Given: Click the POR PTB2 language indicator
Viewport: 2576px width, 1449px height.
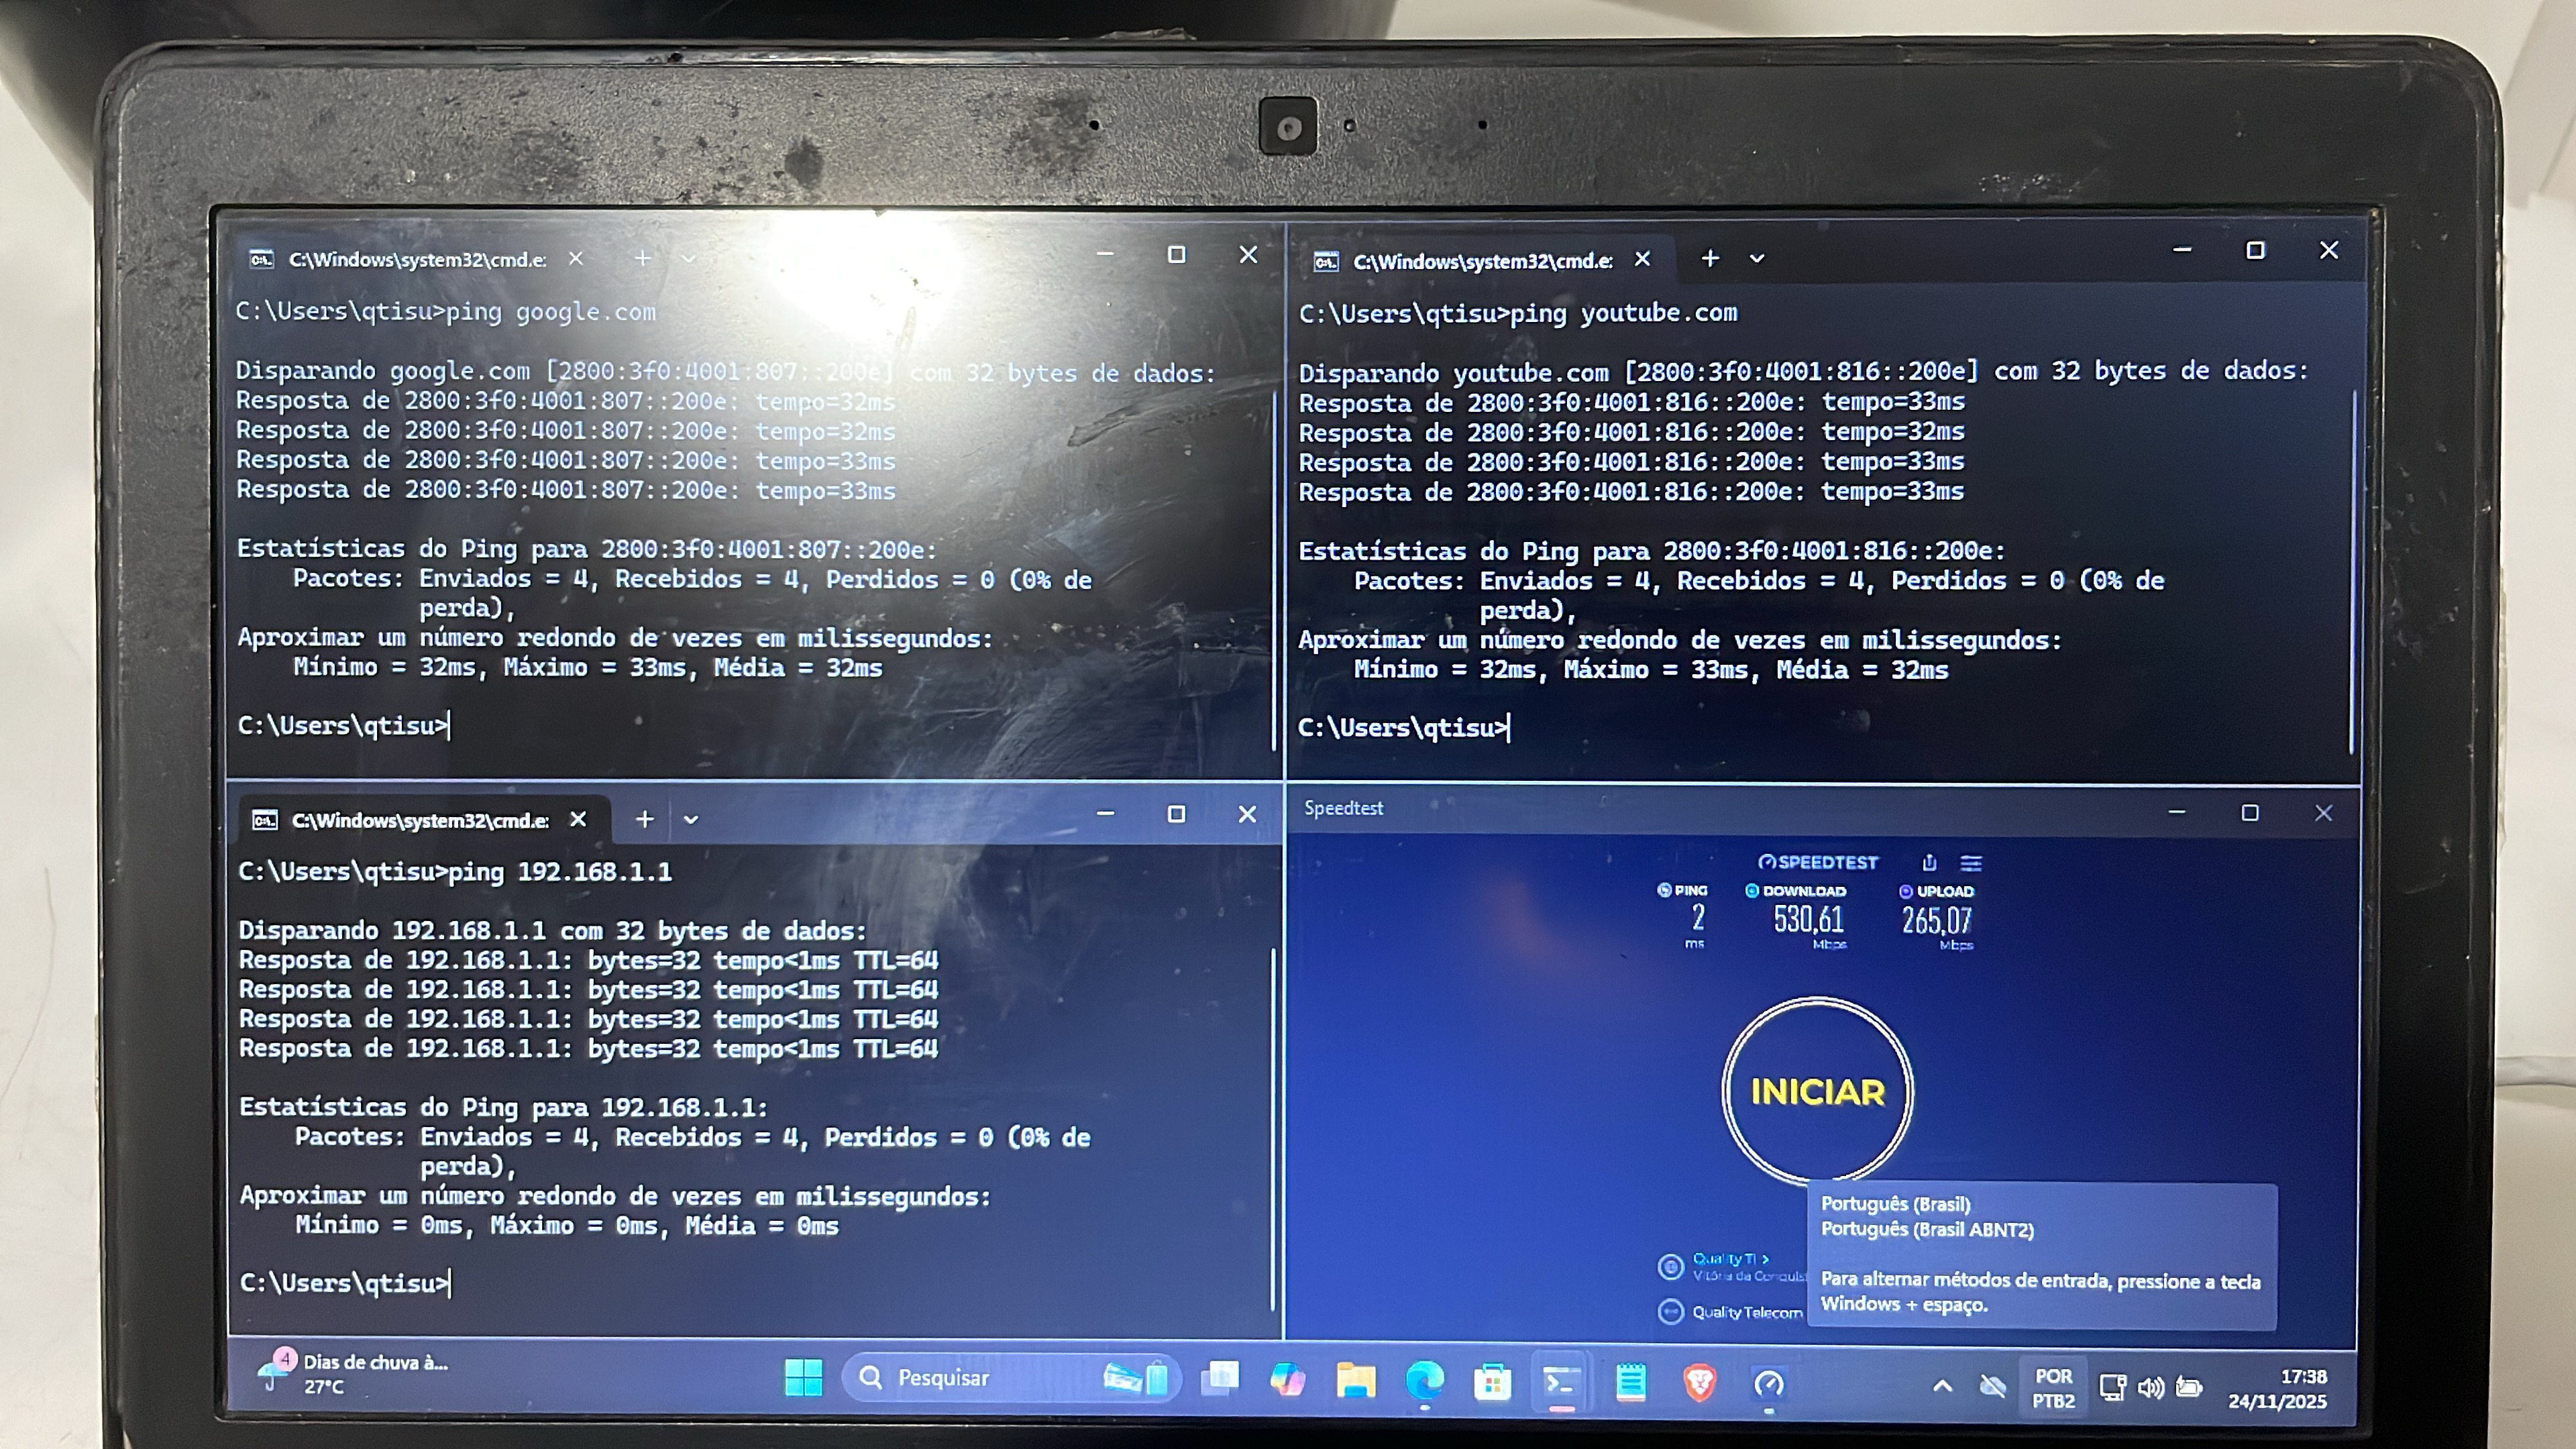Looking at the screenshot, I should [x=2053, y=1388].
